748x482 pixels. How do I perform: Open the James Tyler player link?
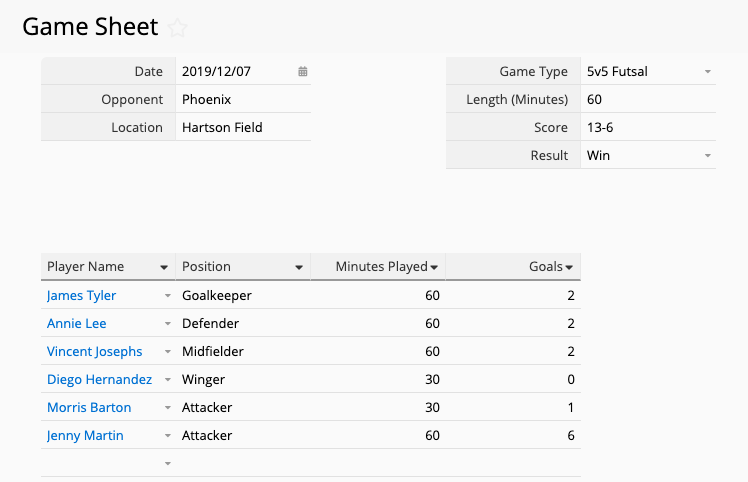[x=81, y=295]
